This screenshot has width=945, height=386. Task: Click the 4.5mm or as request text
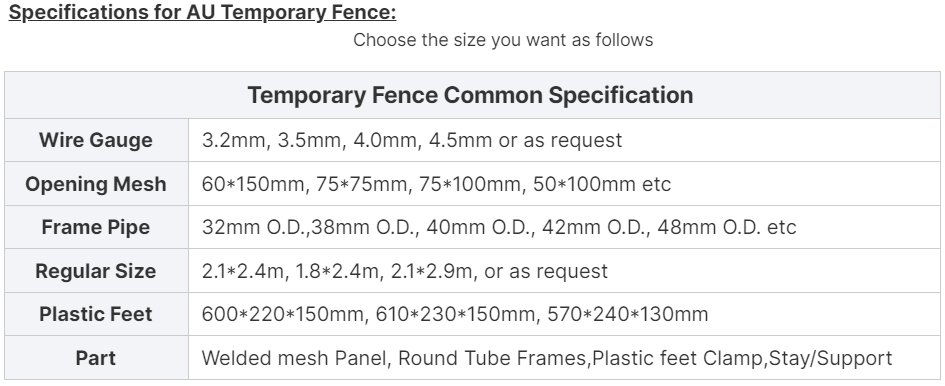[x=525, y=140]
